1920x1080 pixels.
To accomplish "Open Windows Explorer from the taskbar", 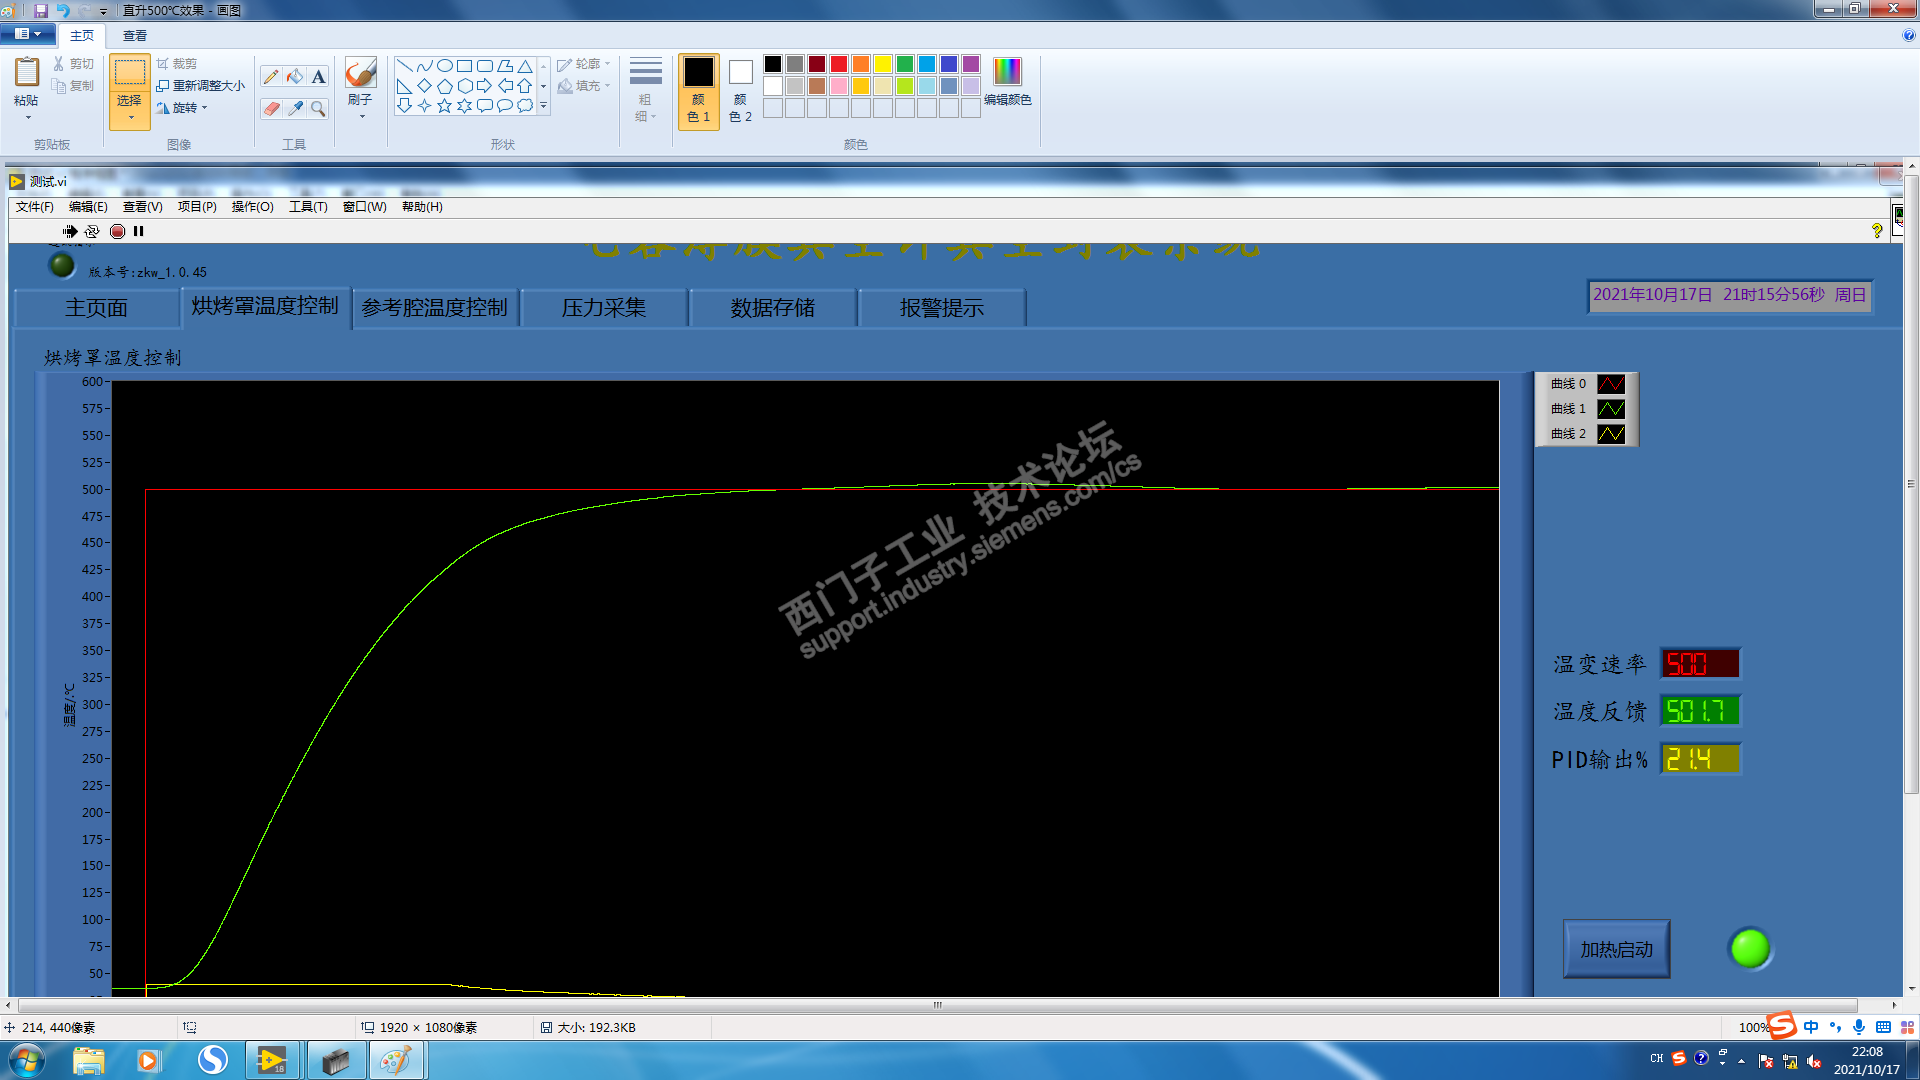I will (88, 1060).
